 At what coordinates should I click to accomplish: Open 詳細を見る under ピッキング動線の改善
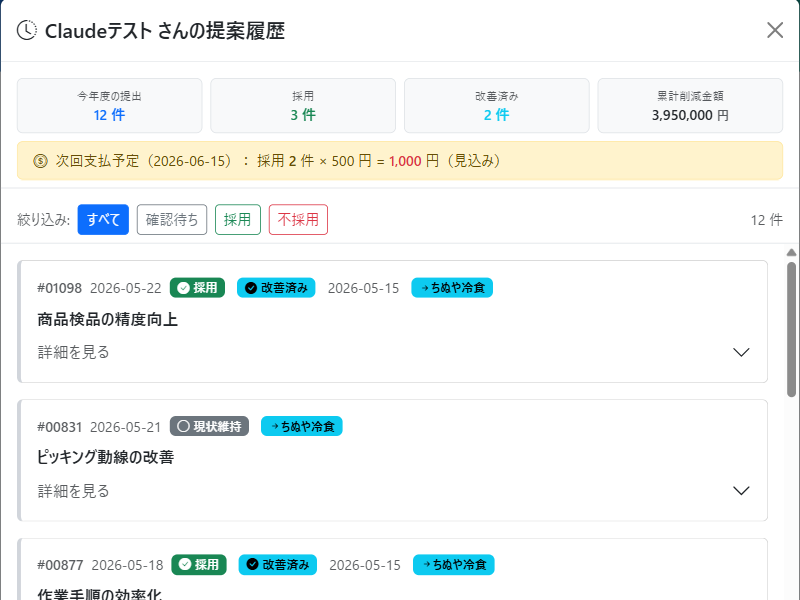click(73, 491)
